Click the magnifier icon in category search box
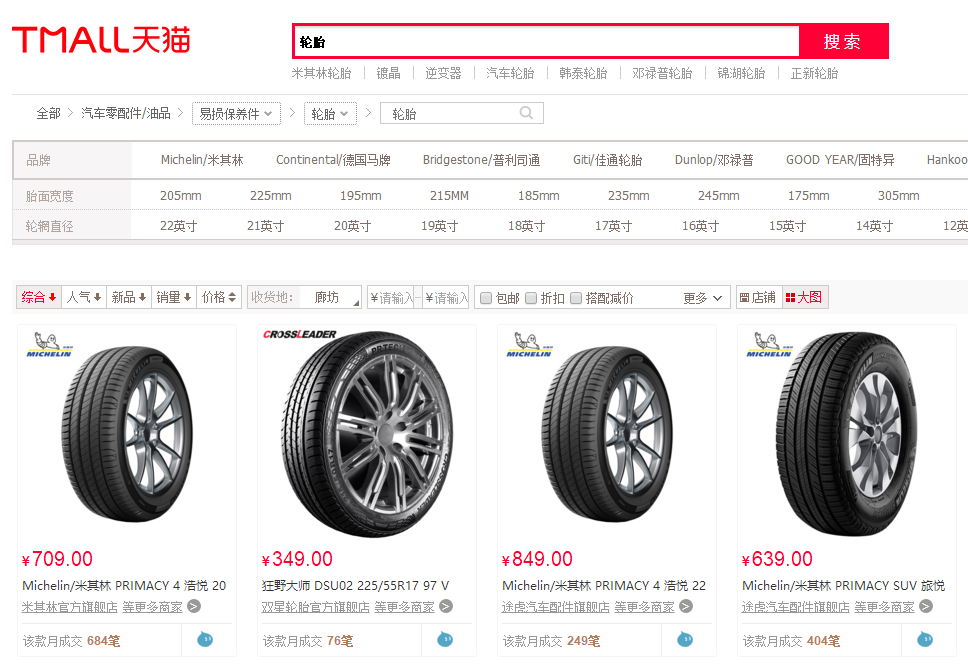968x672 pixels. 526,113
